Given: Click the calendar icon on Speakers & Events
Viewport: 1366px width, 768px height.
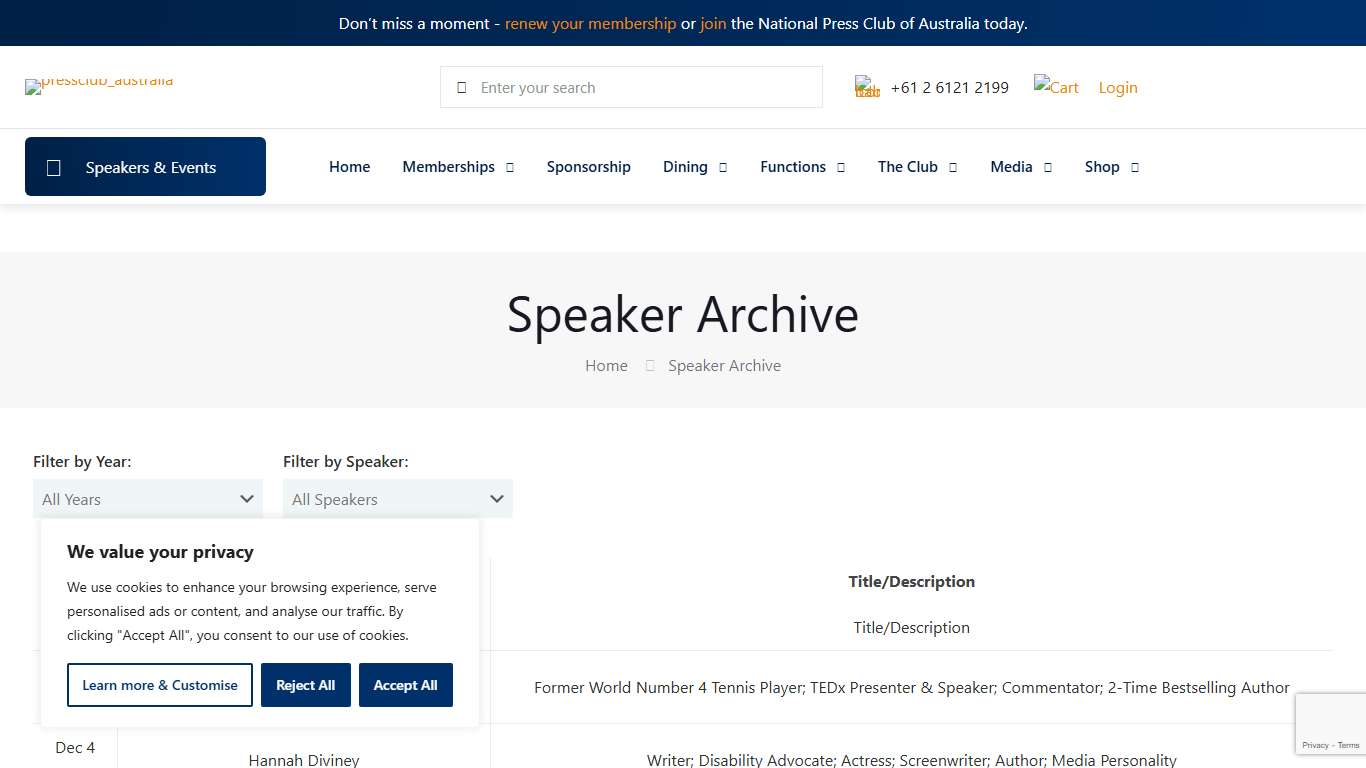Looking at the screenshot, I should tap(54, 167).
